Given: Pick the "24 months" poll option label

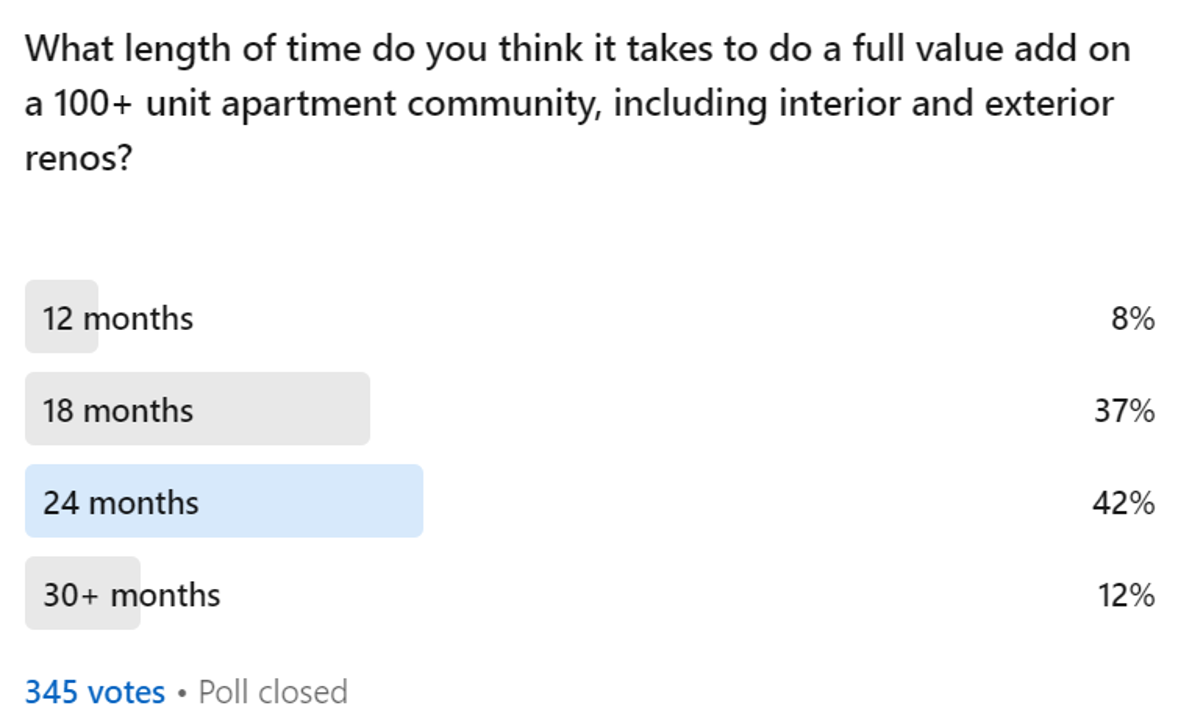Looking at the screenshot, I should tap(121, 502).
